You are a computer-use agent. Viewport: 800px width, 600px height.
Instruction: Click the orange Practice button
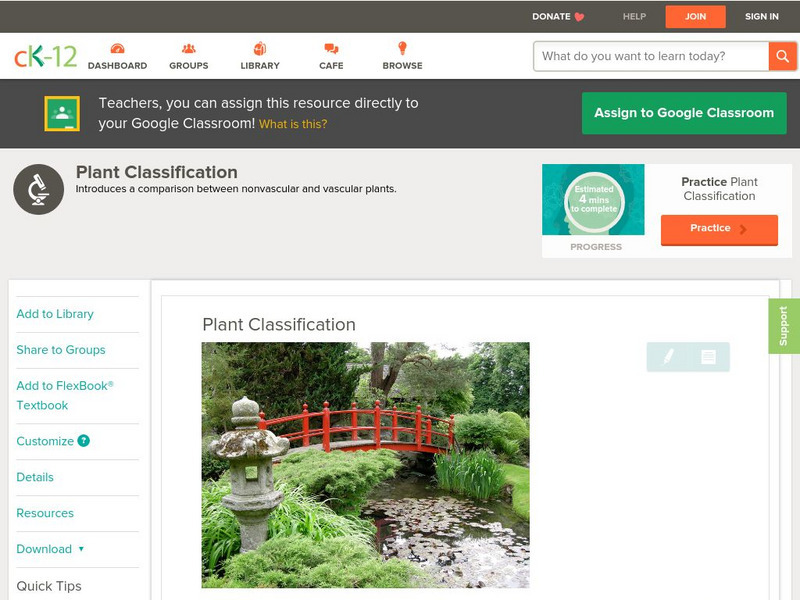[719, 230]
